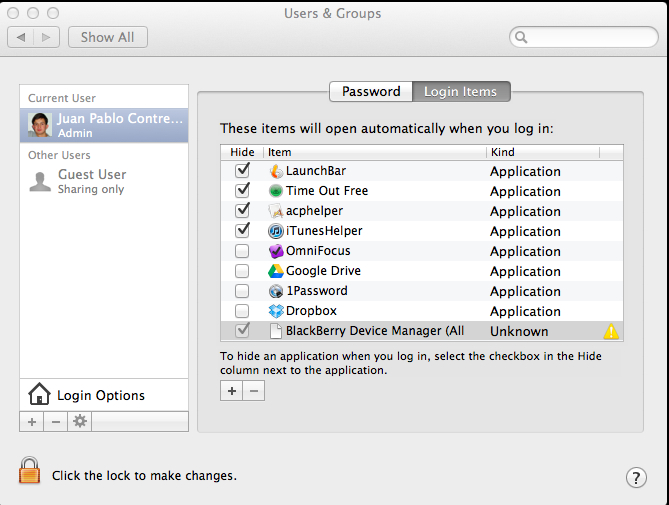
Task: Check Hide for Dropbox
Action: pyautogui.click(x=242, y=311)
